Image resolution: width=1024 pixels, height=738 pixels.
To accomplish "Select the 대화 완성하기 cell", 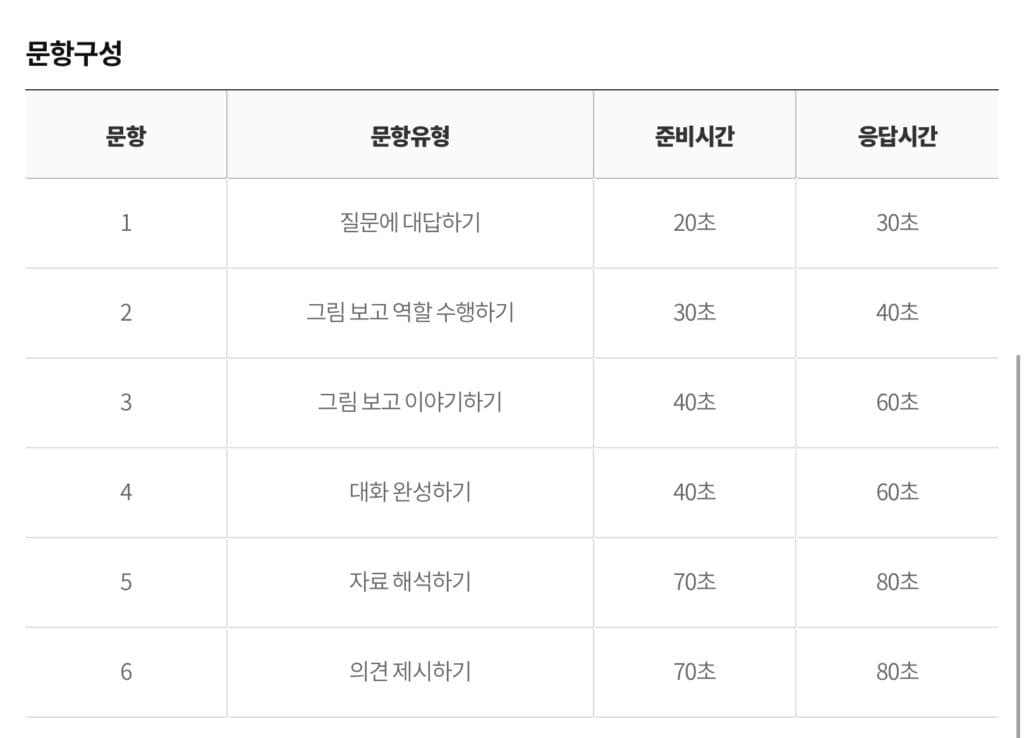I will point(410,492).
